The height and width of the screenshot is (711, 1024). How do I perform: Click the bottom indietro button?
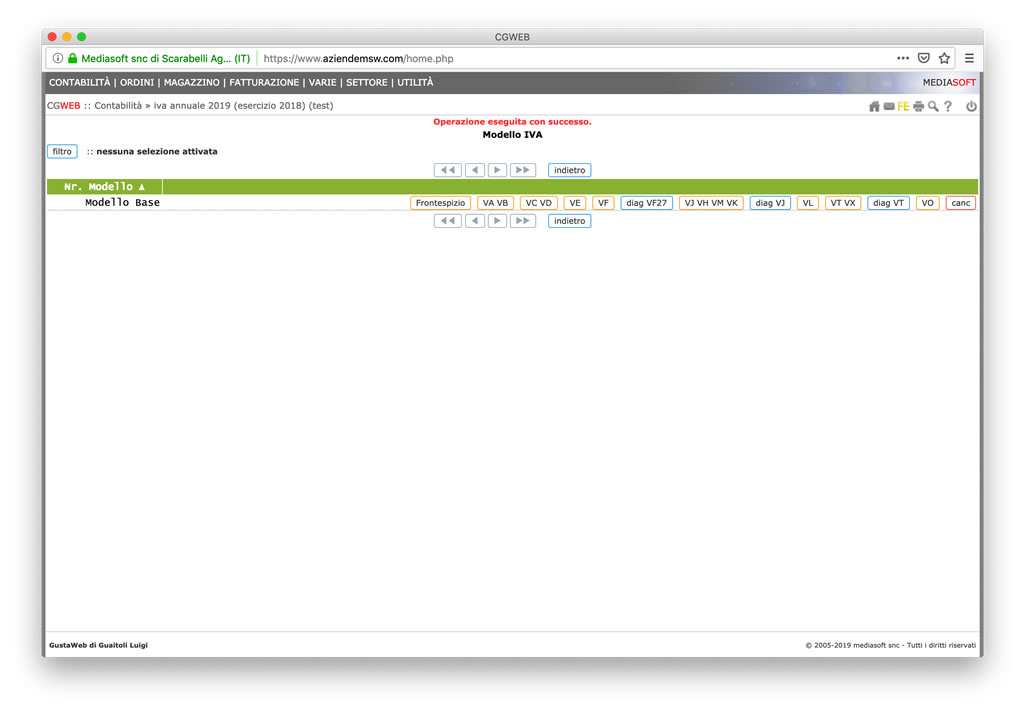pyautogui.click(x=569, y=221)
